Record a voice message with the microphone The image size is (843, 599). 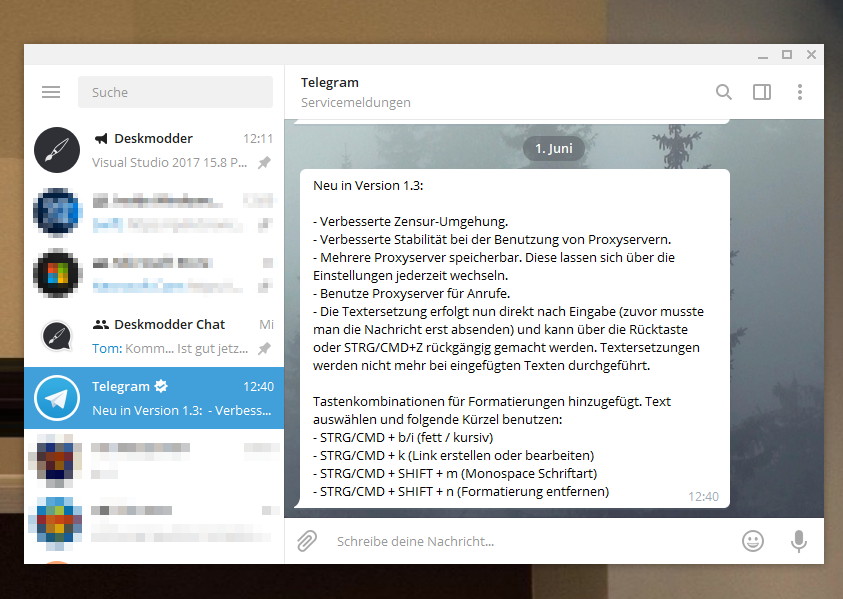tap(799, 541)
